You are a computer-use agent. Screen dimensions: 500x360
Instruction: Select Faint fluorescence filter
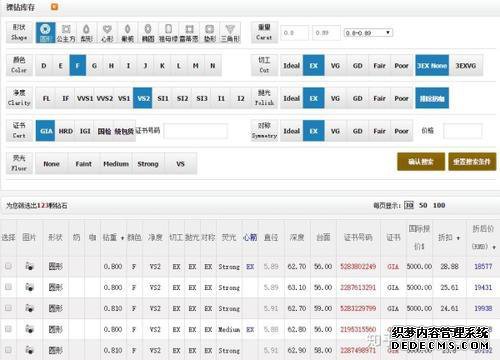click(83, 164)
